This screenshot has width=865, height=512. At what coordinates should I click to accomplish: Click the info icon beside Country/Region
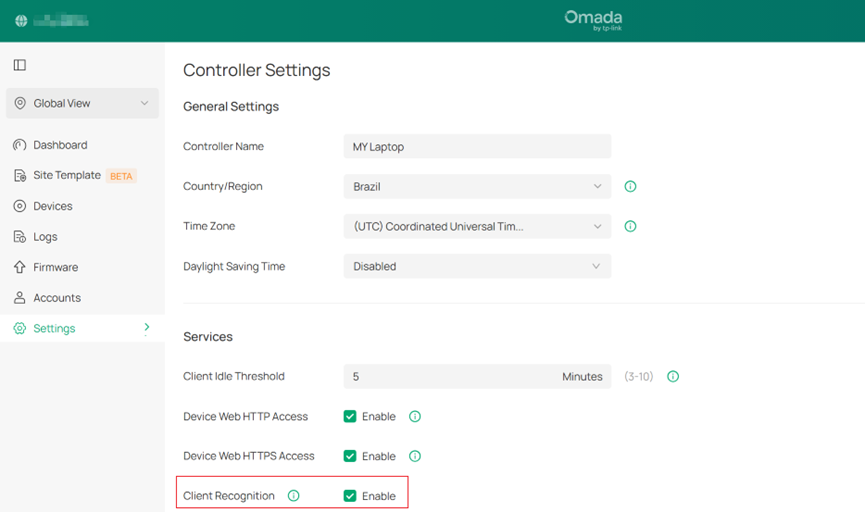point(630,187)
